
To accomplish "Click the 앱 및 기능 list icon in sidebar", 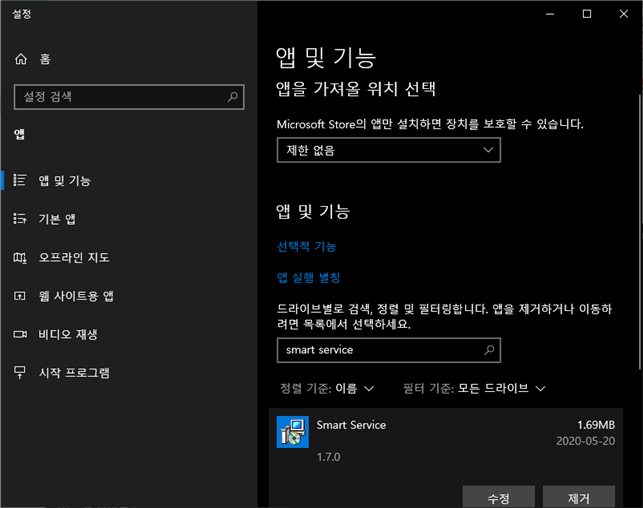I will [20, 180].
